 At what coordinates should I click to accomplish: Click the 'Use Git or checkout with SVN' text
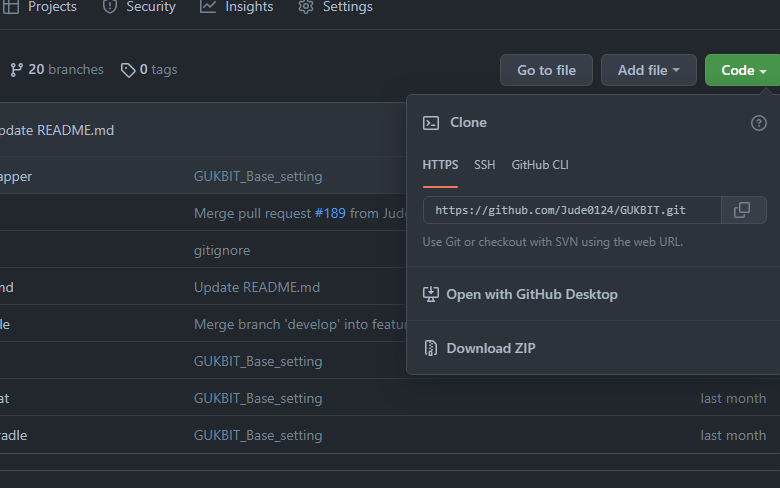tap(553, 242)
